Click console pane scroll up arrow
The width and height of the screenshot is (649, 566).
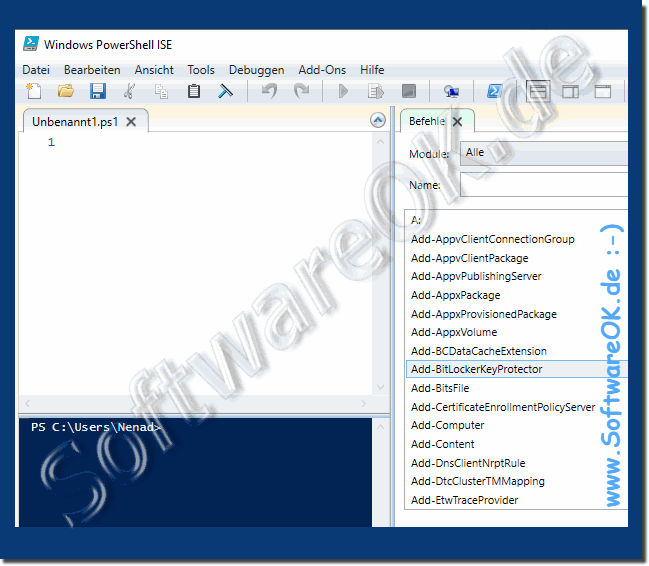point(380,427)
